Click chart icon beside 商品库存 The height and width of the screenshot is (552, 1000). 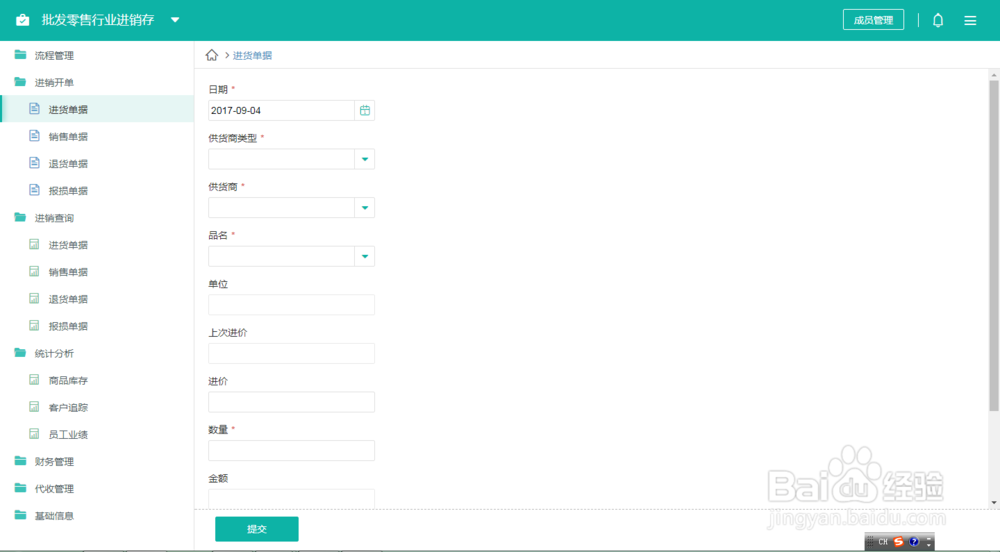[x=34, y=380]
